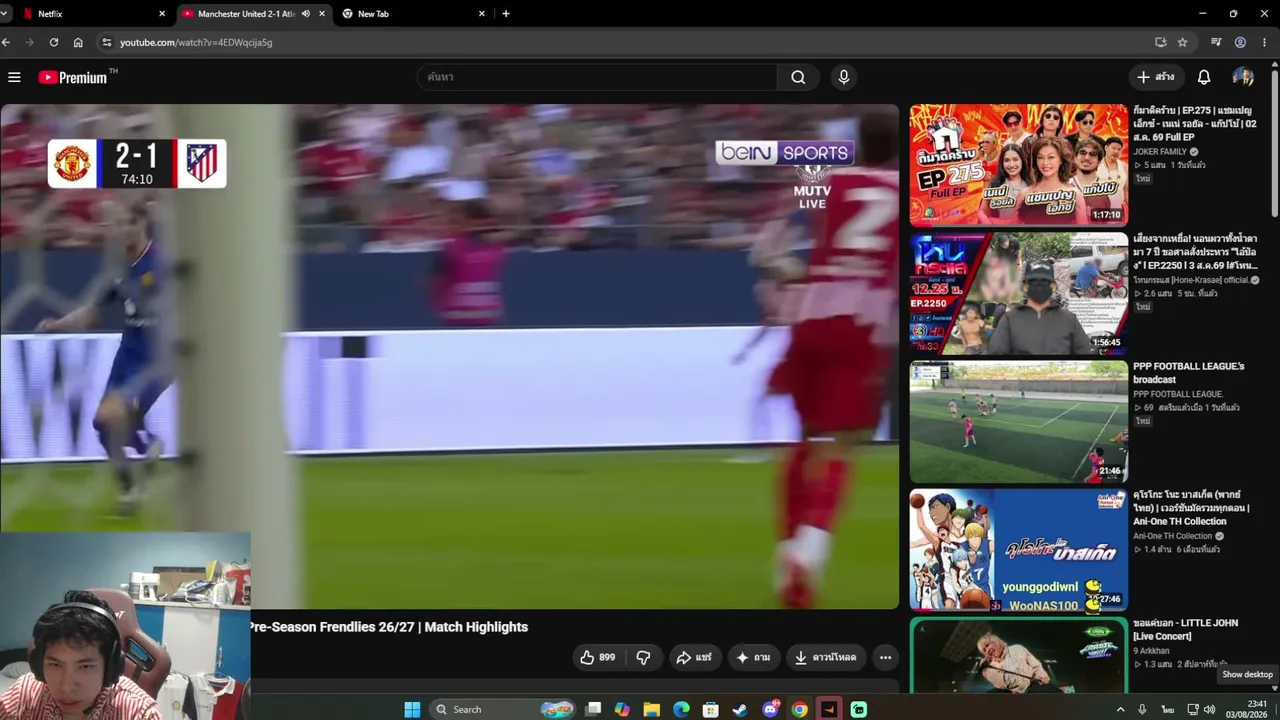
Task: Open the EP.2250 Hone-Krasae video thumbnail
Action: click(x=1019, y=293)
